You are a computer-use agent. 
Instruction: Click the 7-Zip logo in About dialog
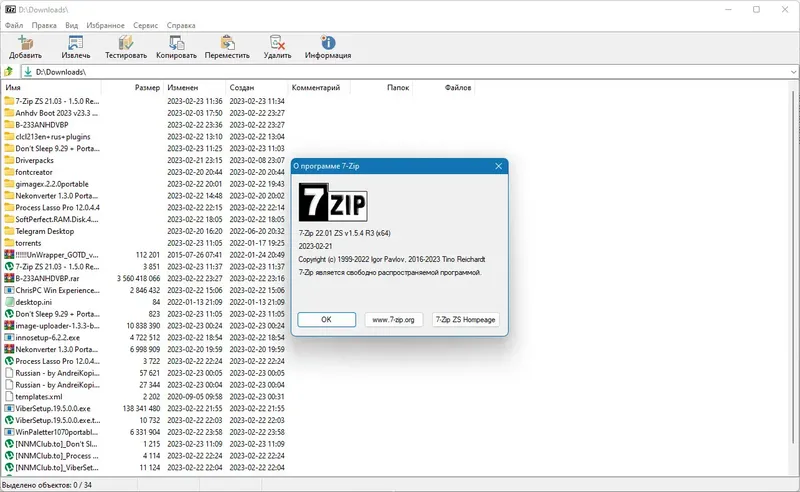click(333, 202)
